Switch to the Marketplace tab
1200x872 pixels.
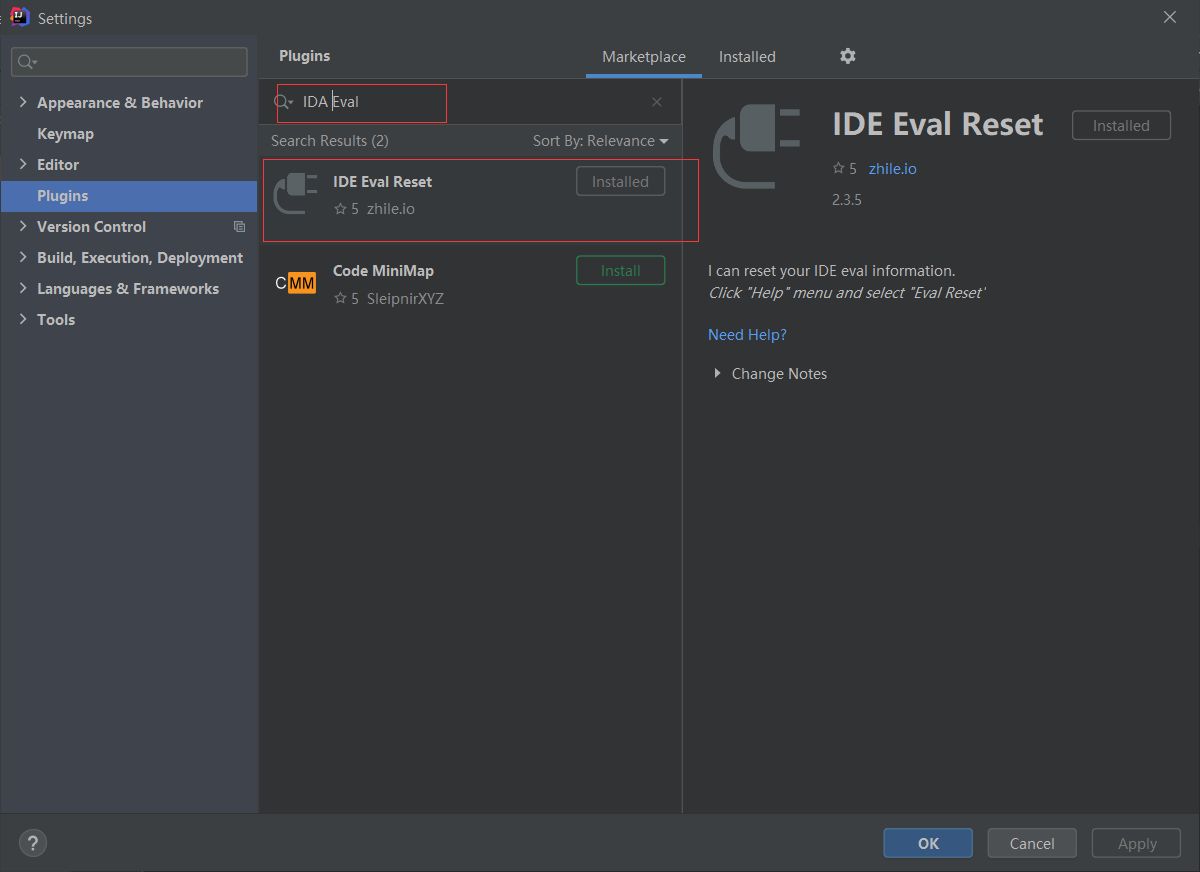tap(644, 57)
